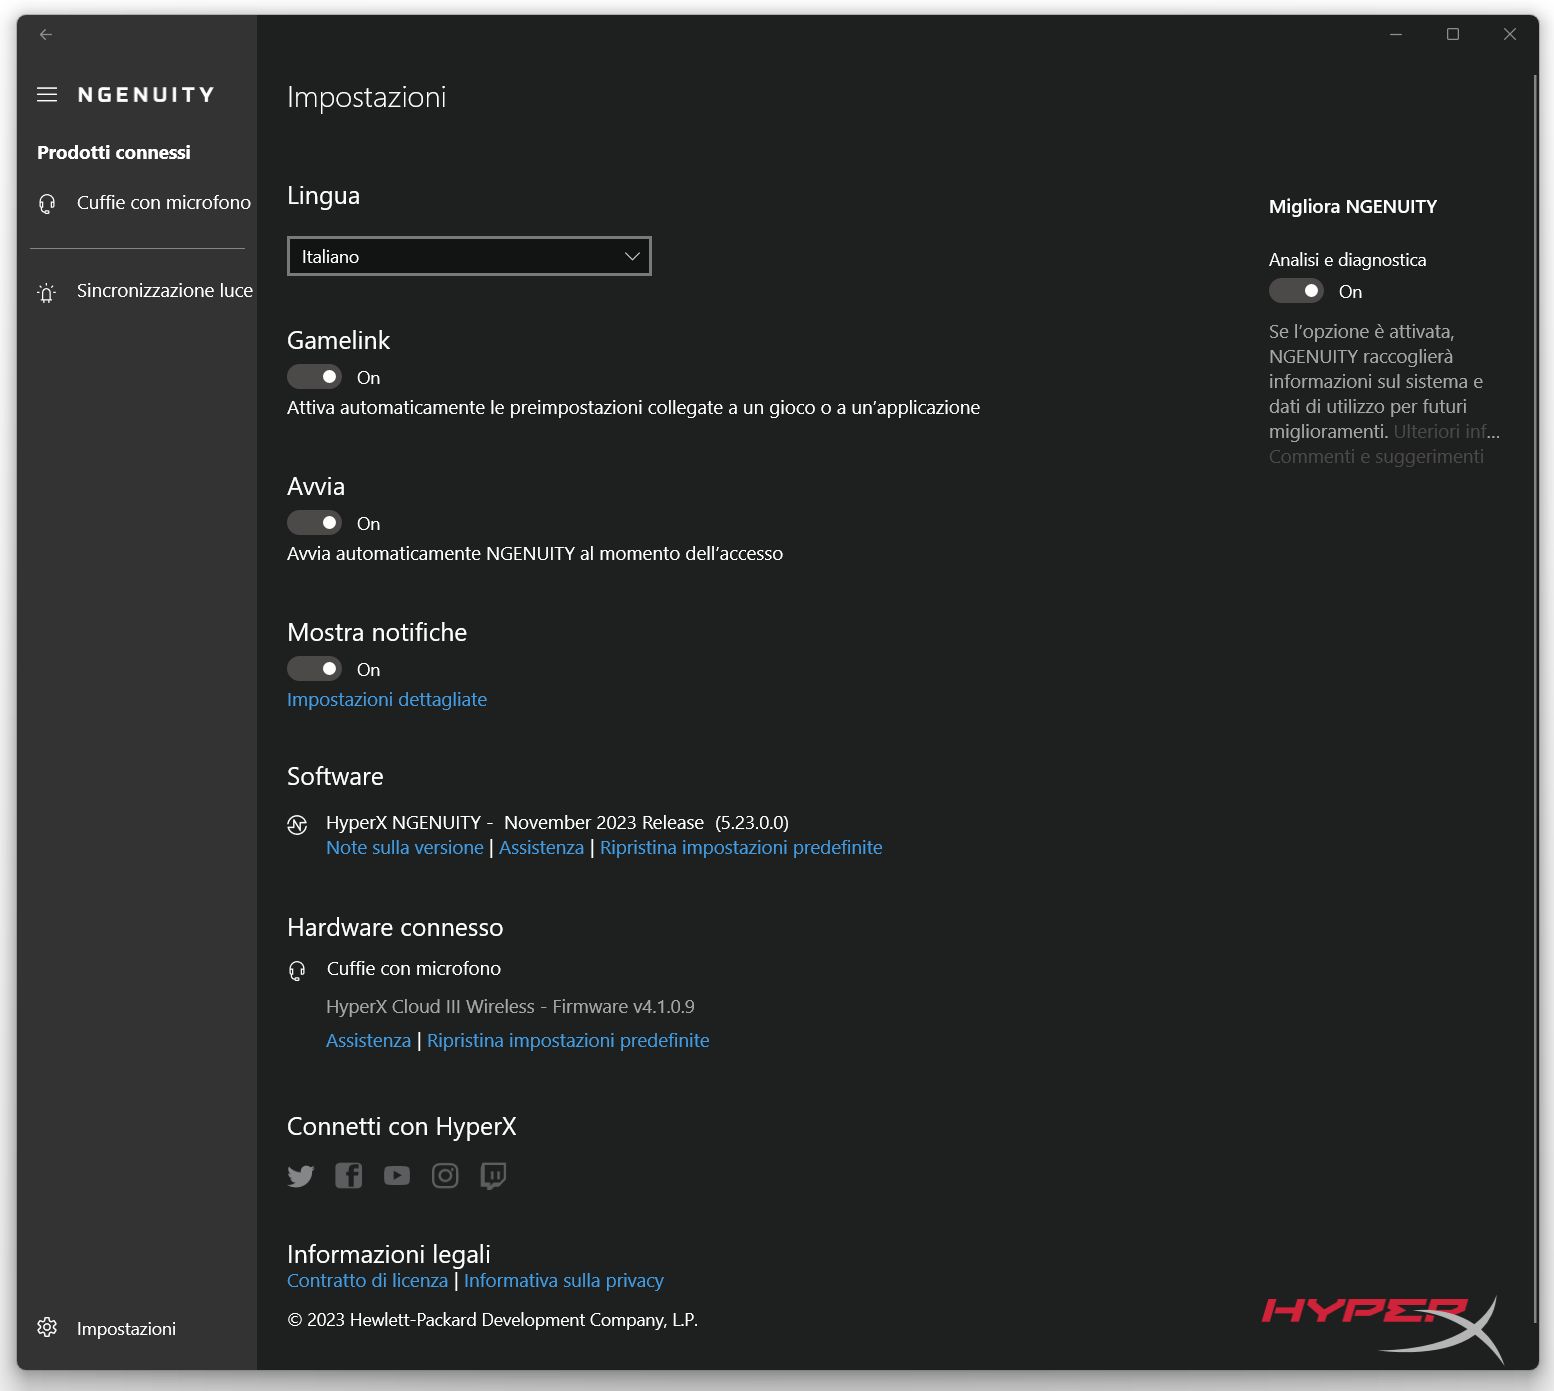Screen dimensions: 1554x1391
Task: Minimize the NGENUITY window
Action: click(x=1396, y=34)
